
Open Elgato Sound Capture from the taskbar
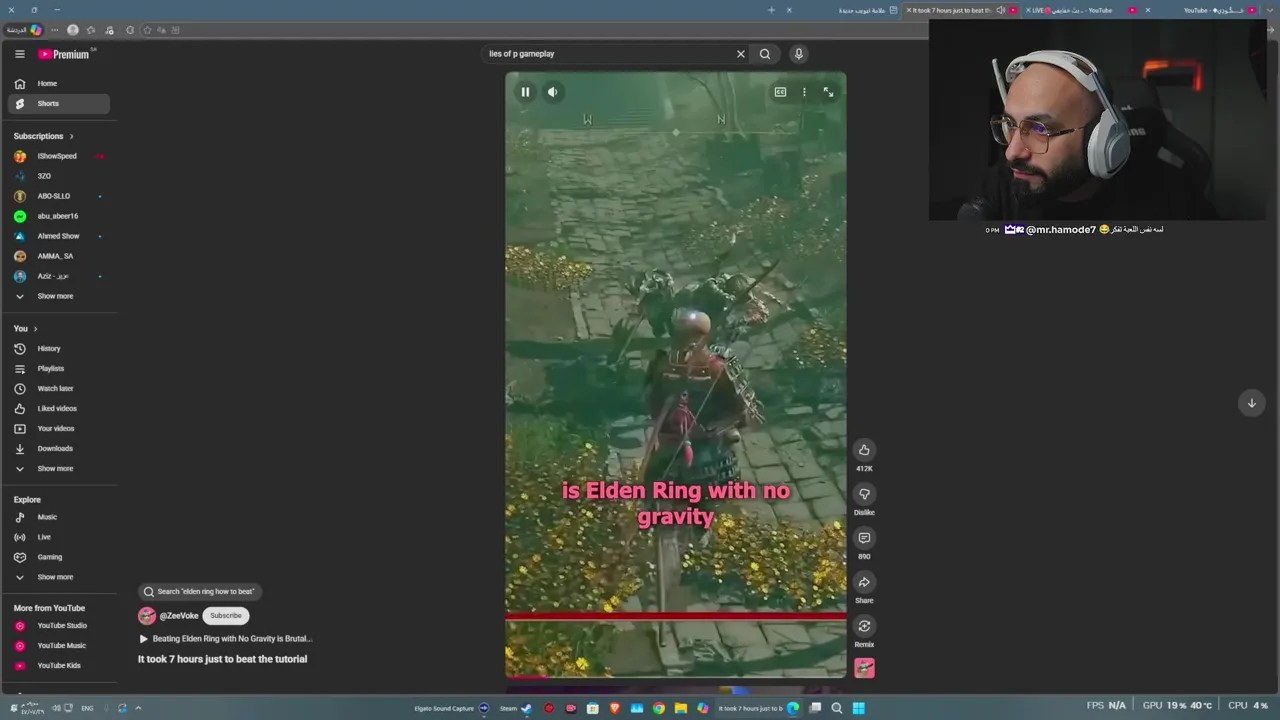[x=484, y=708]
